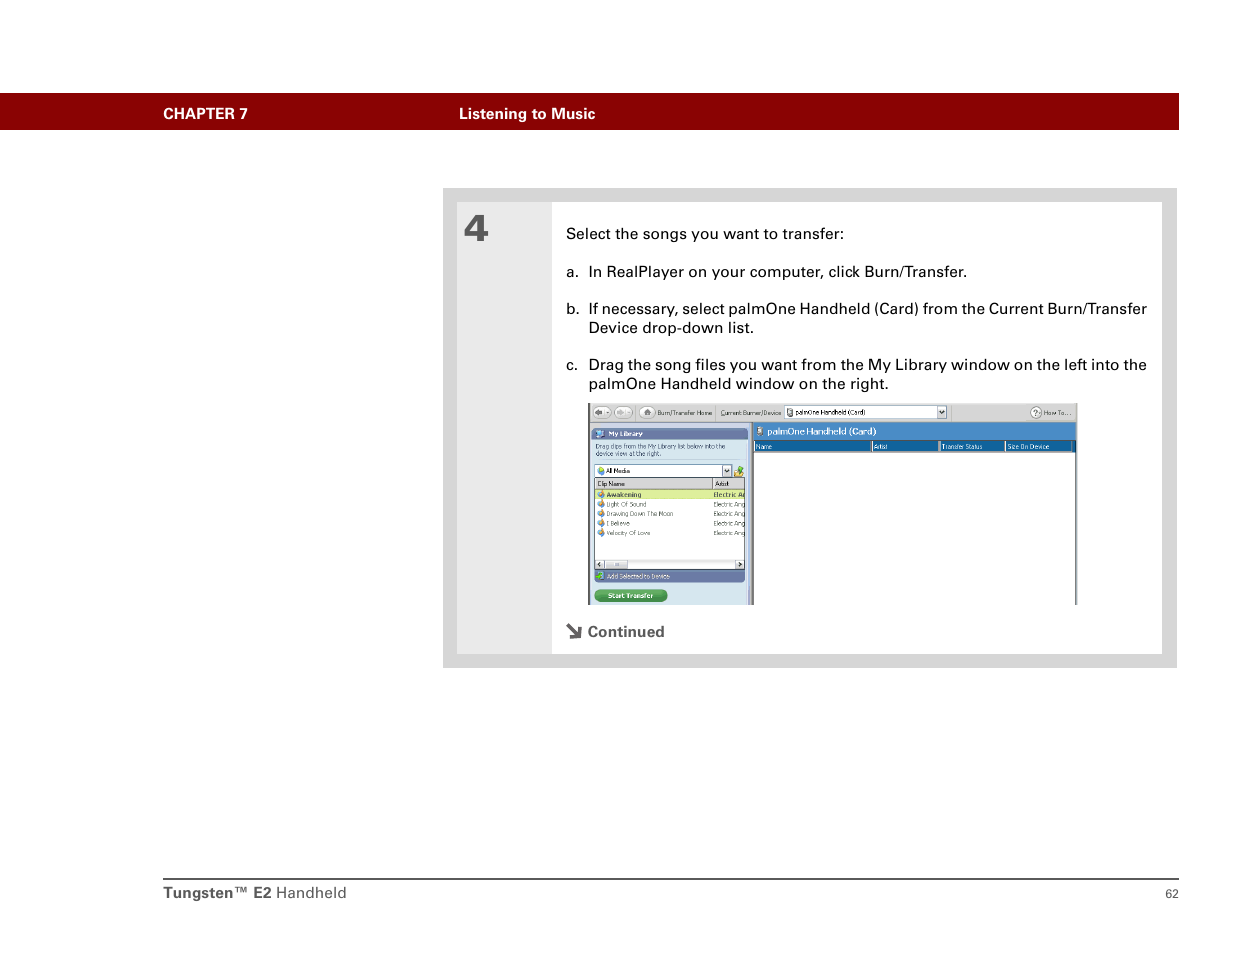Click the handheld device icon in palmOne header
Screen dimensions: 1235x954
pyautogui.click(x=760, y=431)
